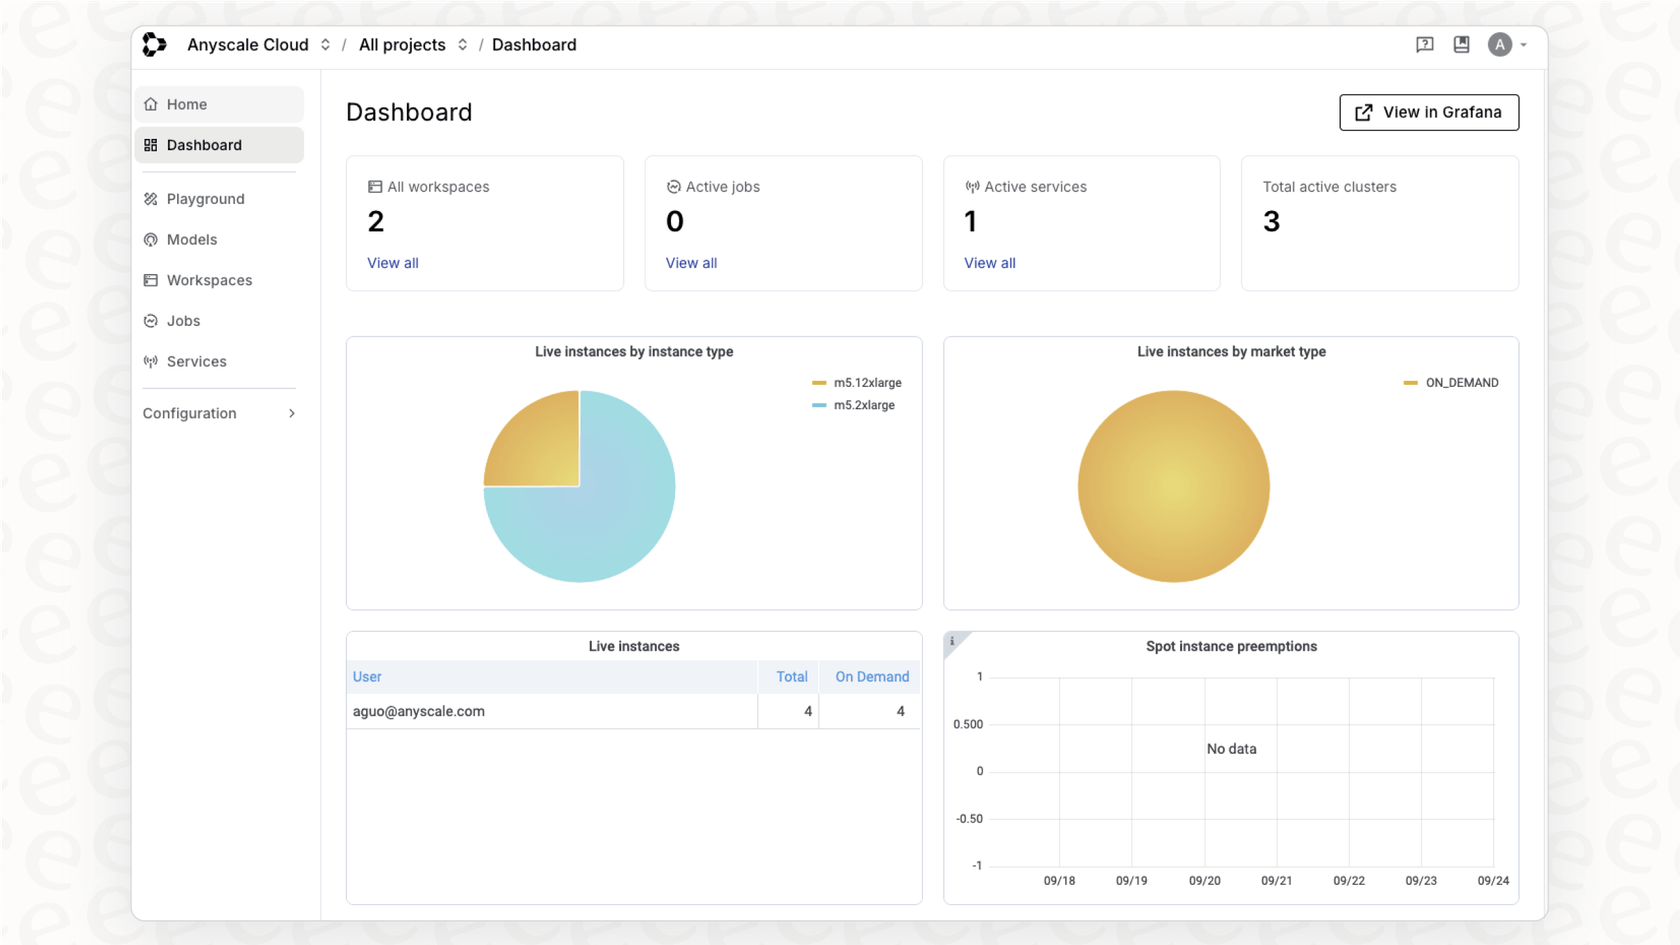Open Models from the sidebar icon
This screenshot has height=945, width=1680.
click(151, 239)
